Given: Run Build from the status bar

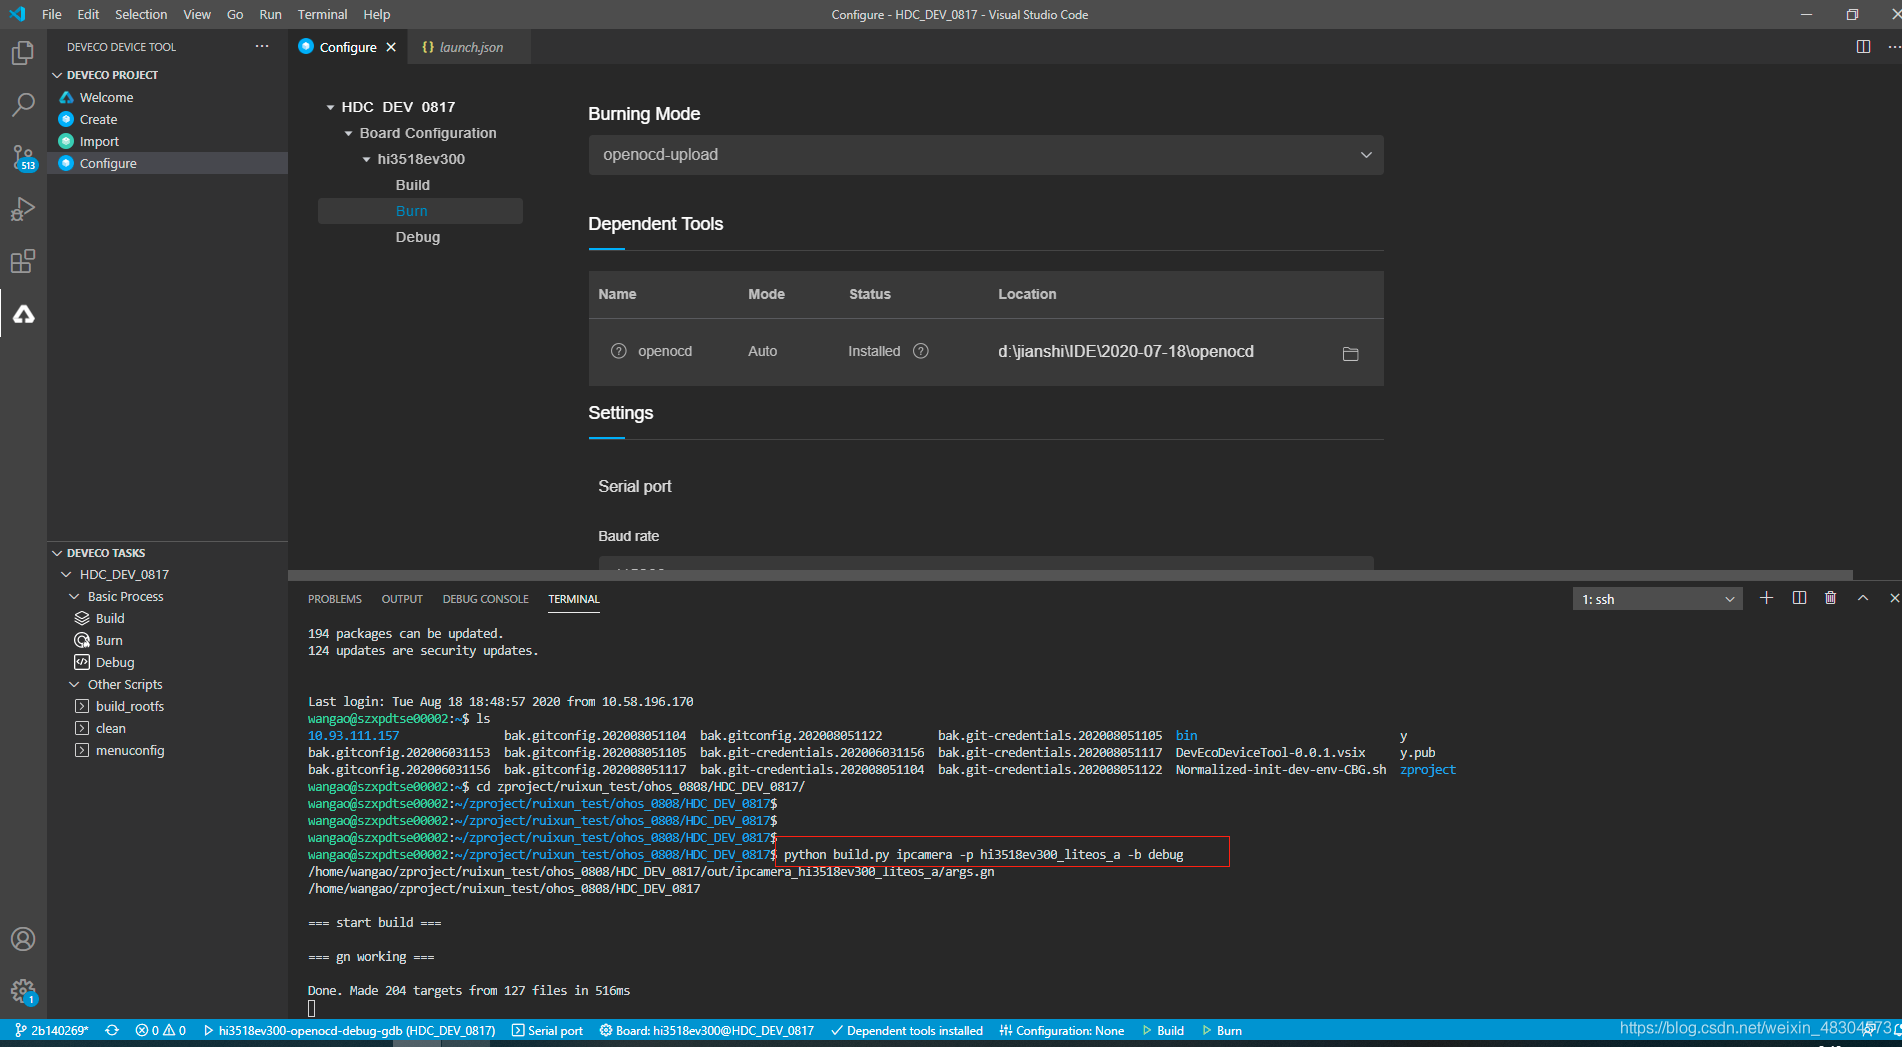Looking at the screenshot, I should pyautogui.click(x=1163, y=1031).
